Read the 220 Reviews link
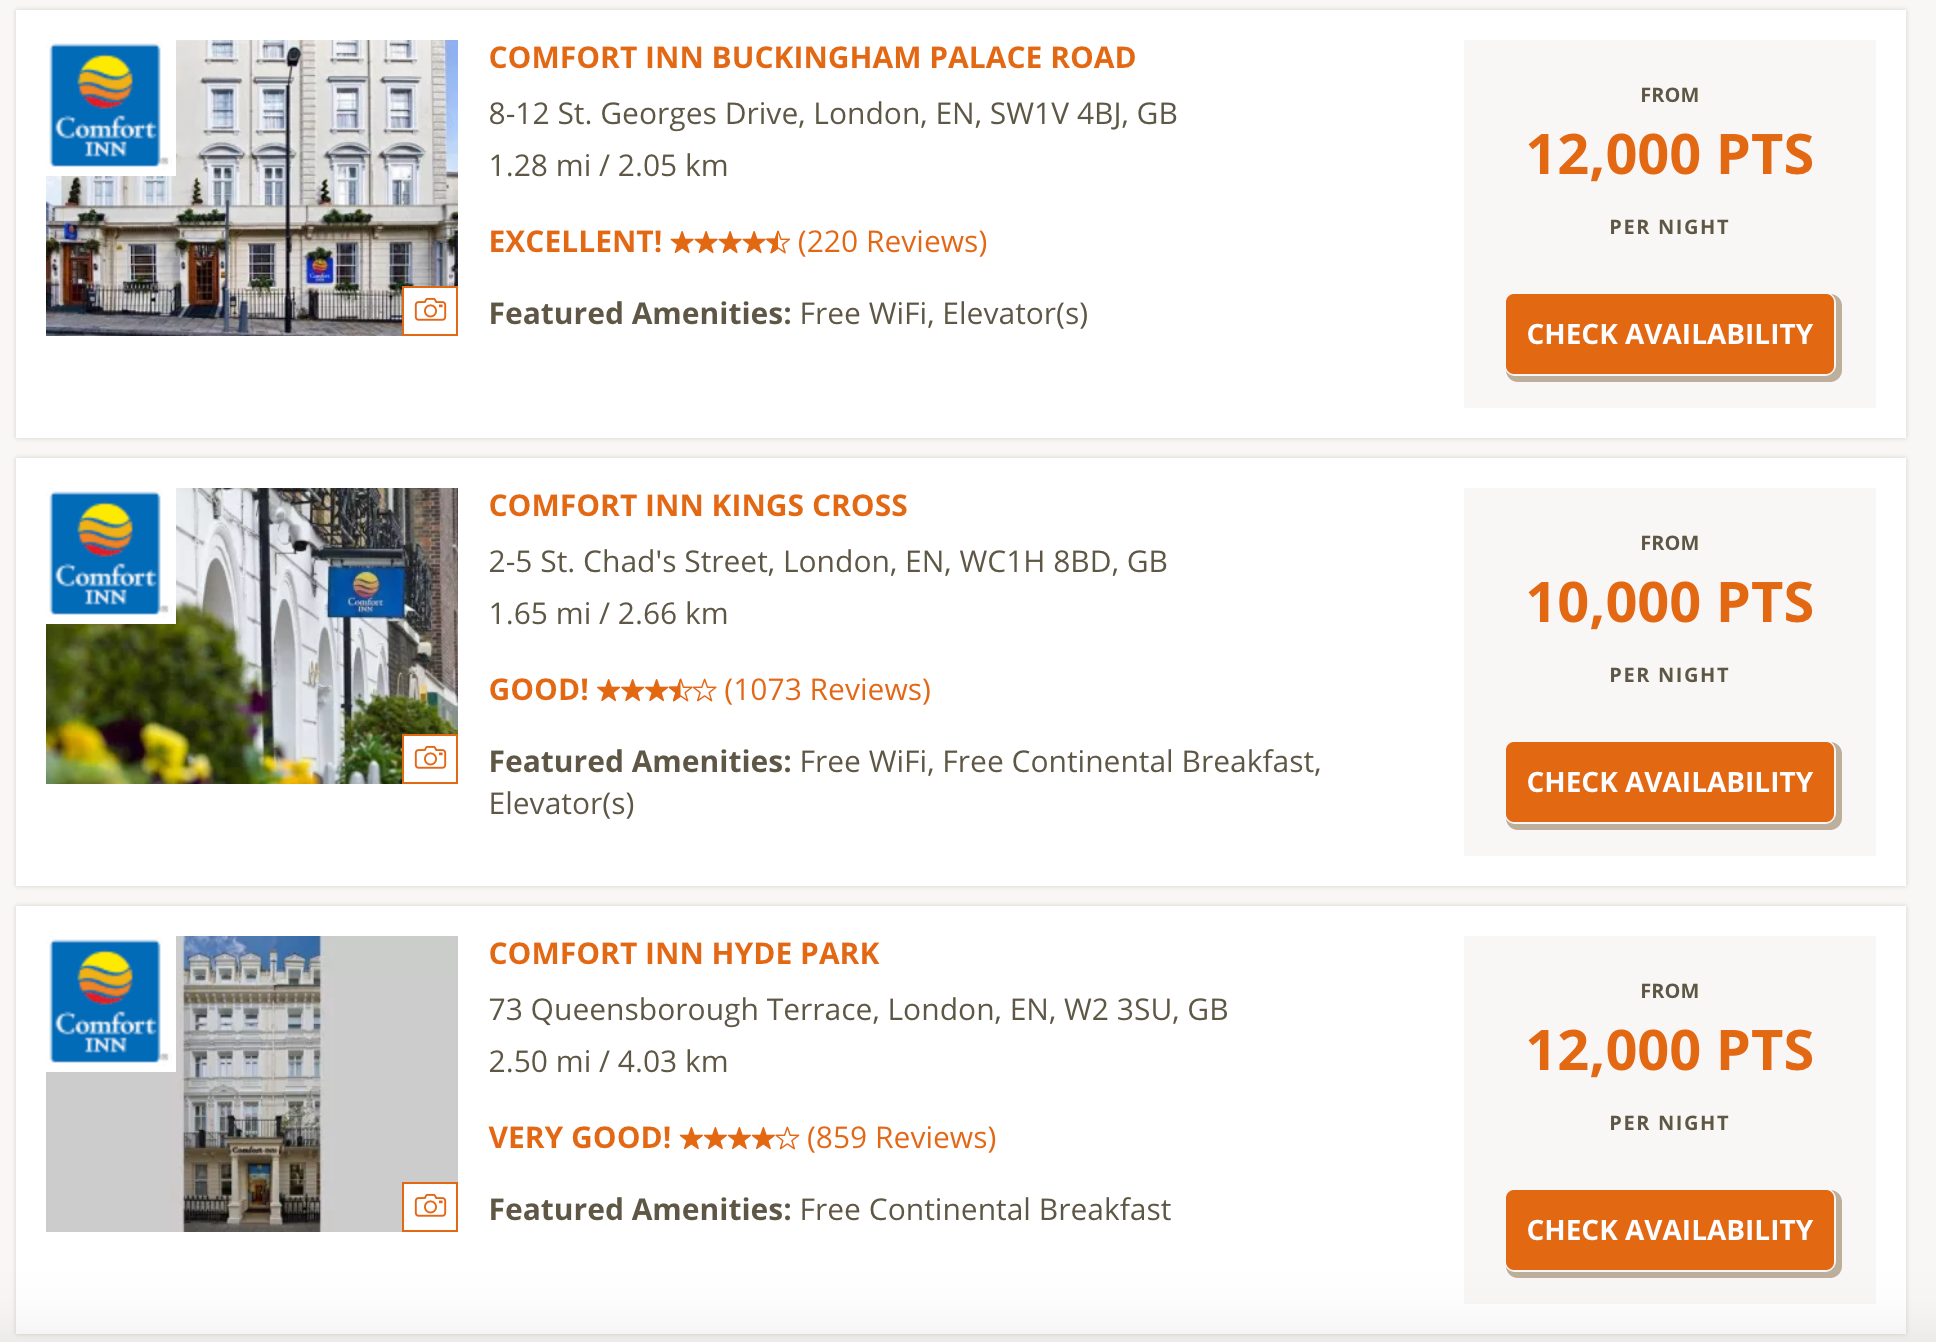The height and width of the screenshot is (1342, 1936). (x=892, y=243)
